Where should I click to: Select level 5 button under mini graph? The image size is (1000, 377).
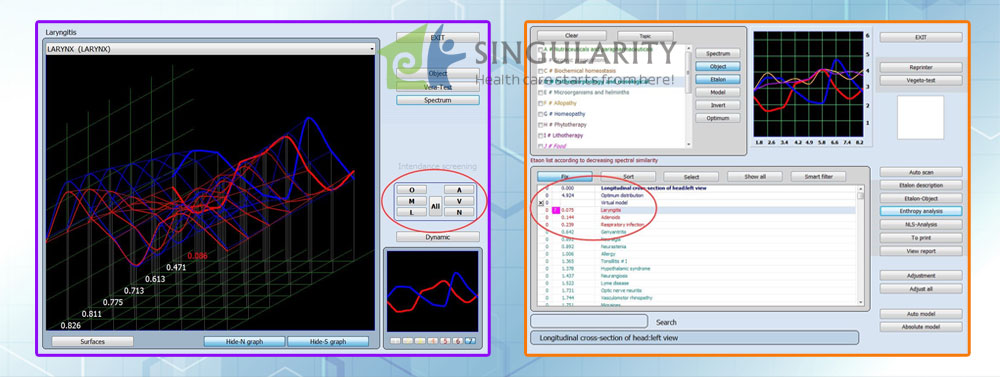[x=445, y=341]
